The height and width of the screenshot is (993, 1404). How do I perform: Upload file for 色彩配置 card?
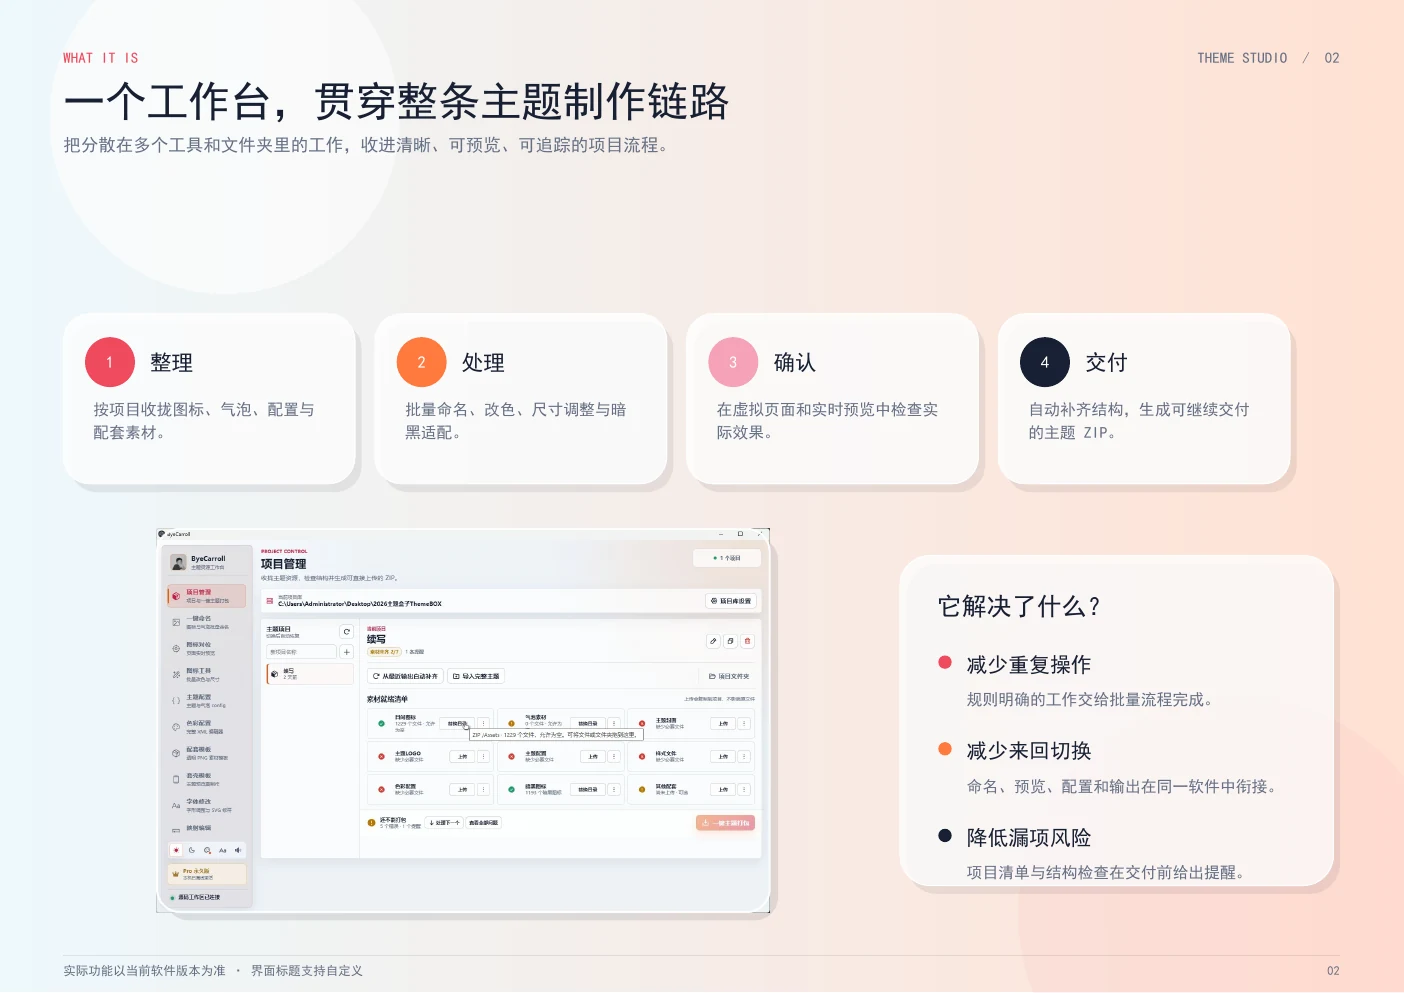click(x=462, y=790)
